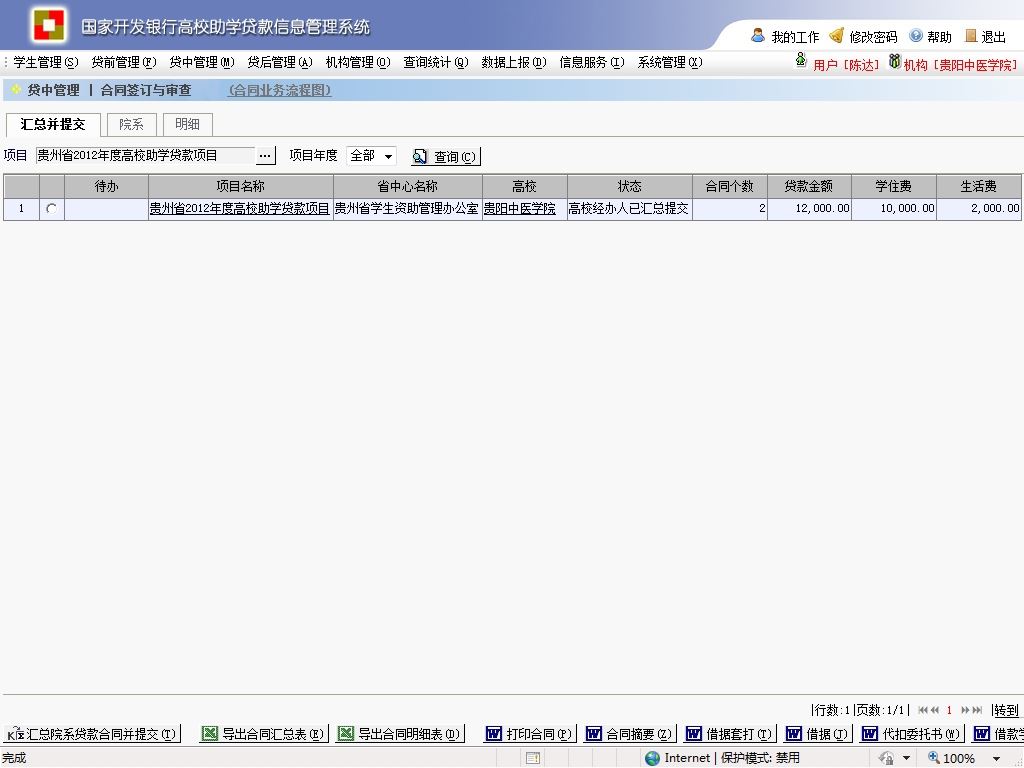The width and height of the screenshot is (1024, 768).
Task: Click the system logo icon in header
Action: pos(49,24)
